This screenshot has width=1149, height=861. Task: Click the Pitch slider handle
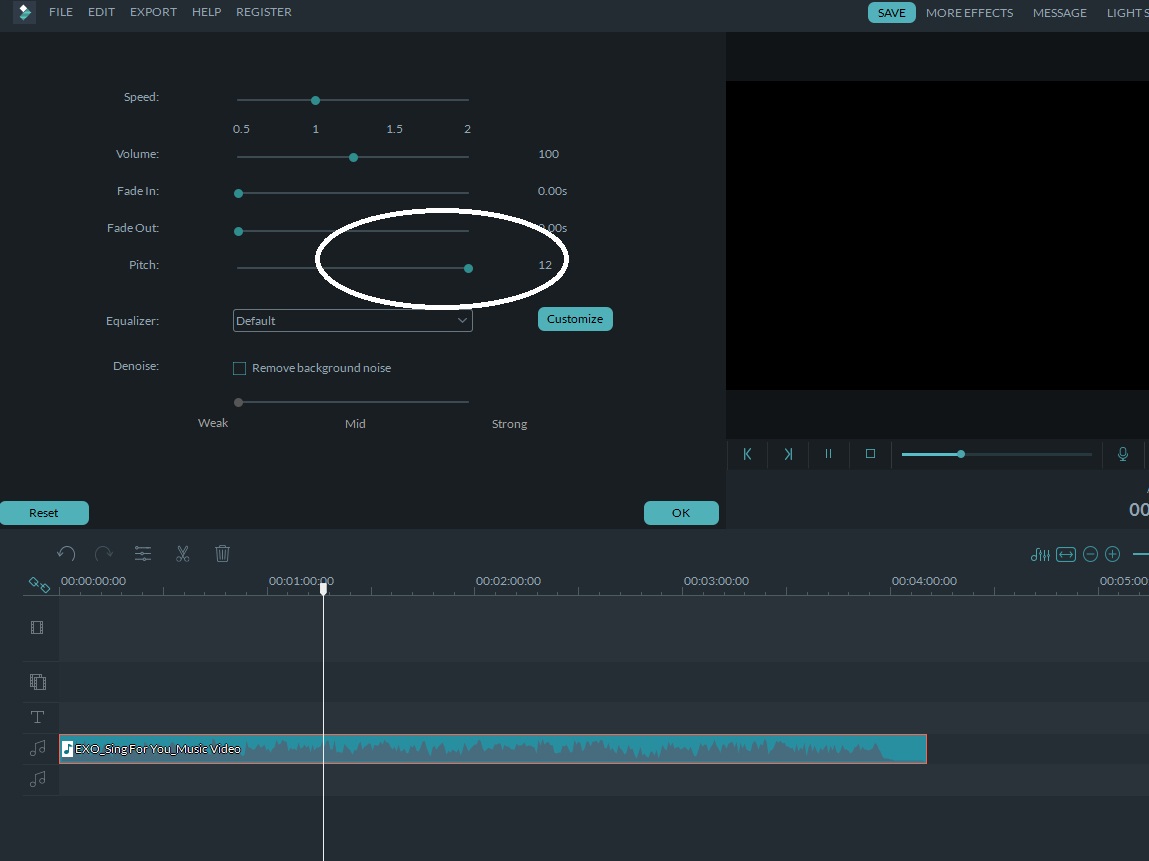point(468,268)
